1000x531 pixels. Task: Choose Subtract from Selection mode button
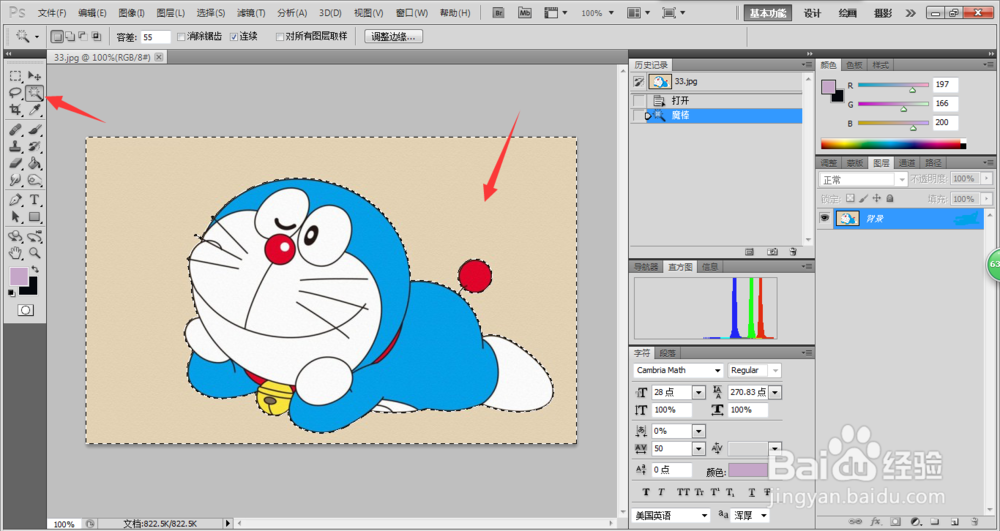click(84, 37)
